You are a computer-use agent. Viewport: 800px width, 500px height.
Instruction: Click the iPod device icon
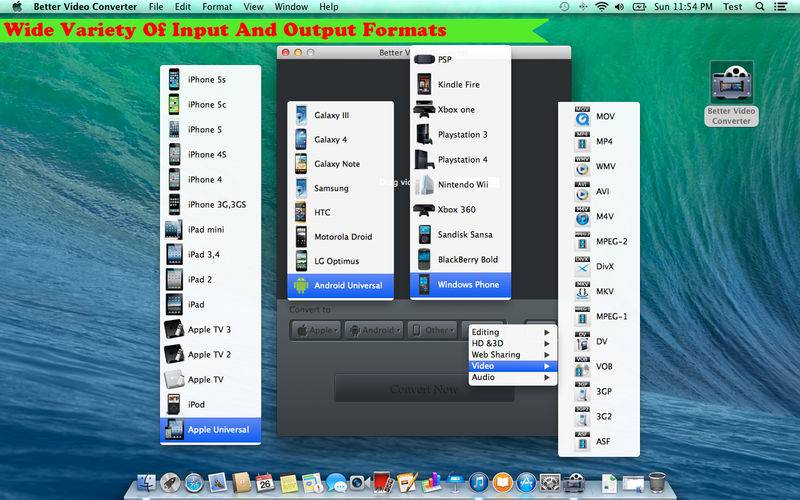click(174, 404)
